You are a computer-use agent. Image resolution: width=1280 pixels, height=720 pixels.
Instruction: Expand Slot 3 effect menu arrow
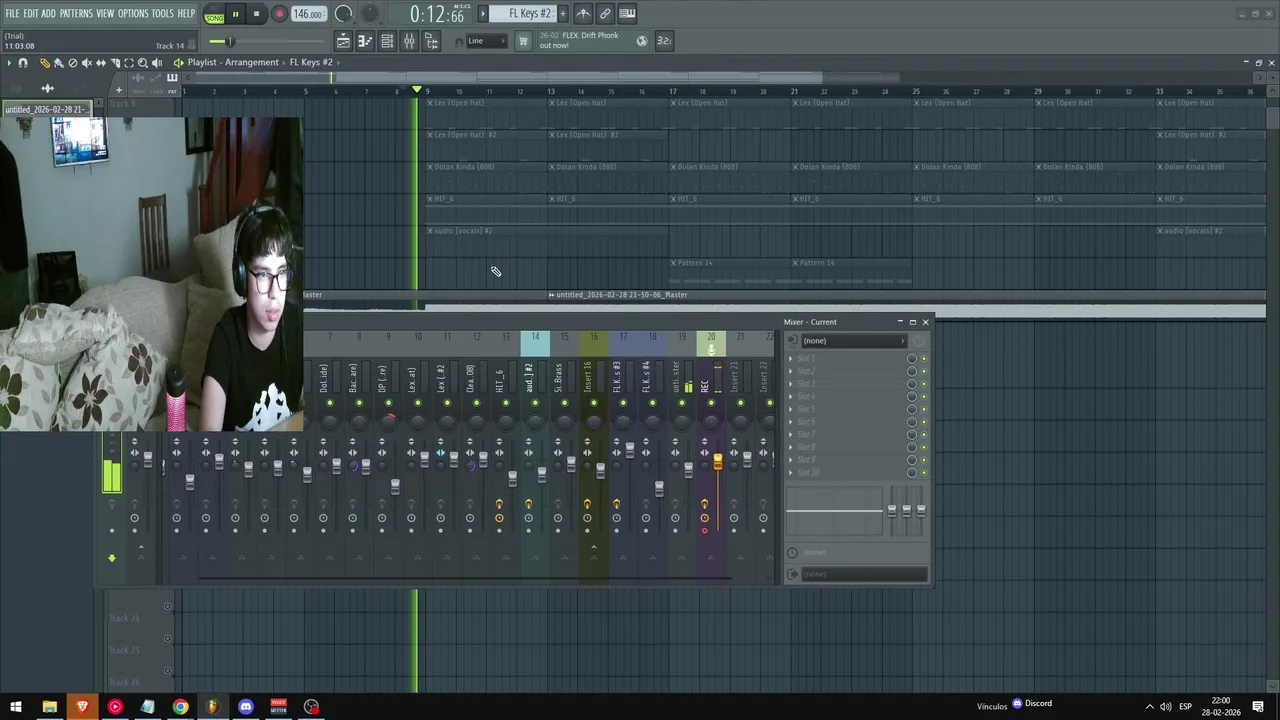(x=791, y=384)
